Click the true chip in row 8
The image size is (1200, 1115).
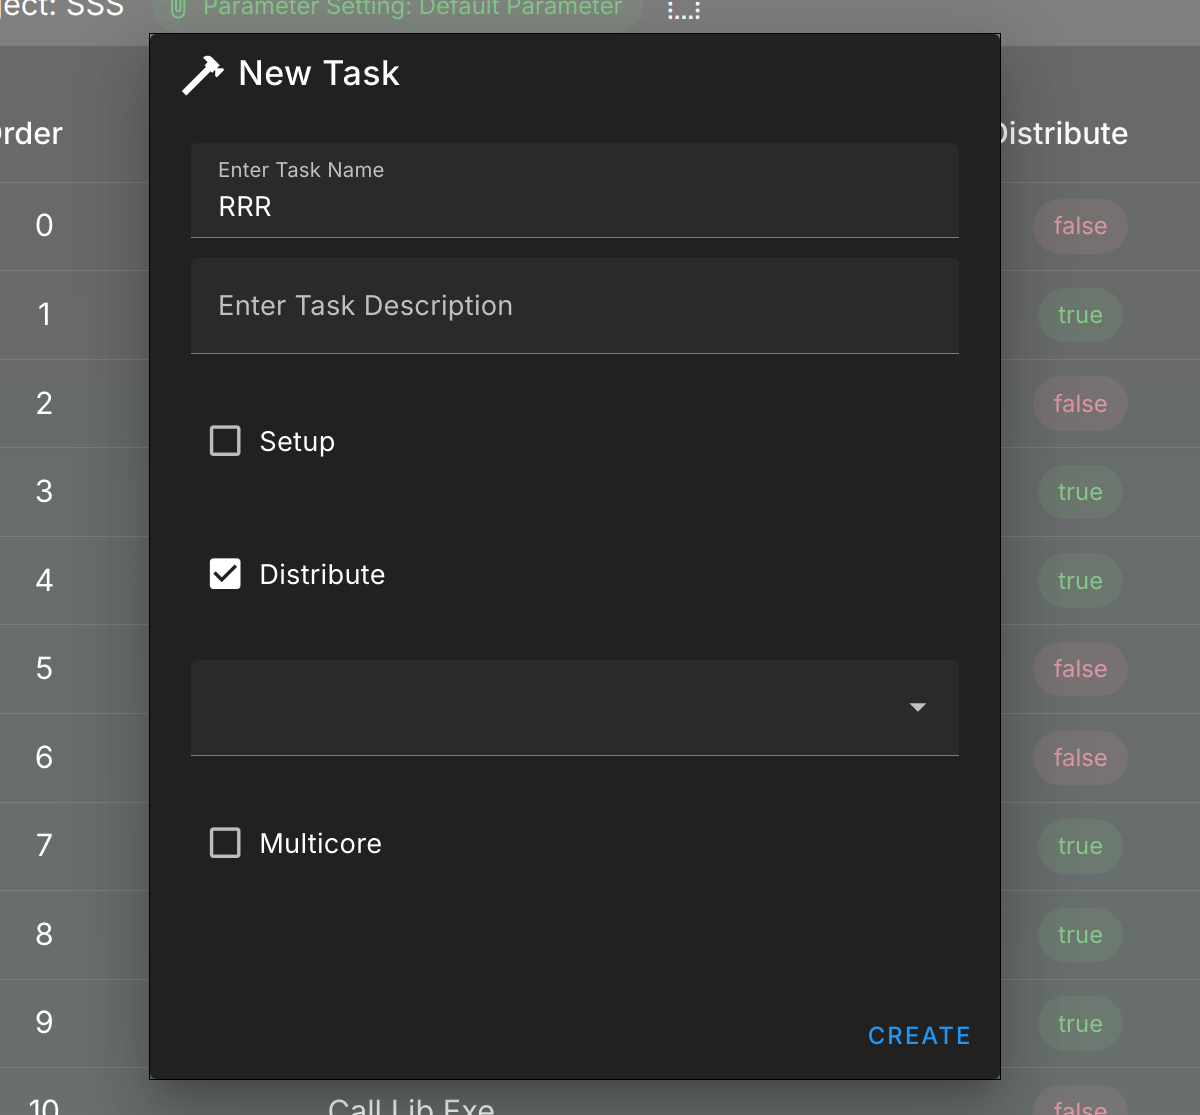click(x=1080, y=935)
